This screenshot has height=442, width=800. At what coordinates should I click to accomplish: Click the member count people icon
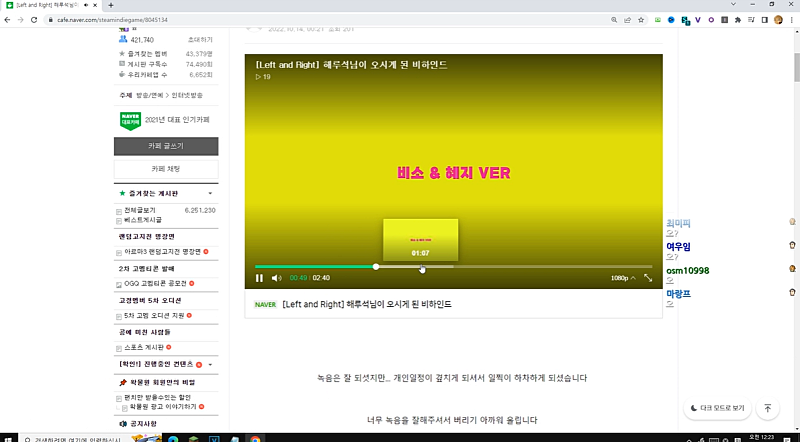coord(122,39)
